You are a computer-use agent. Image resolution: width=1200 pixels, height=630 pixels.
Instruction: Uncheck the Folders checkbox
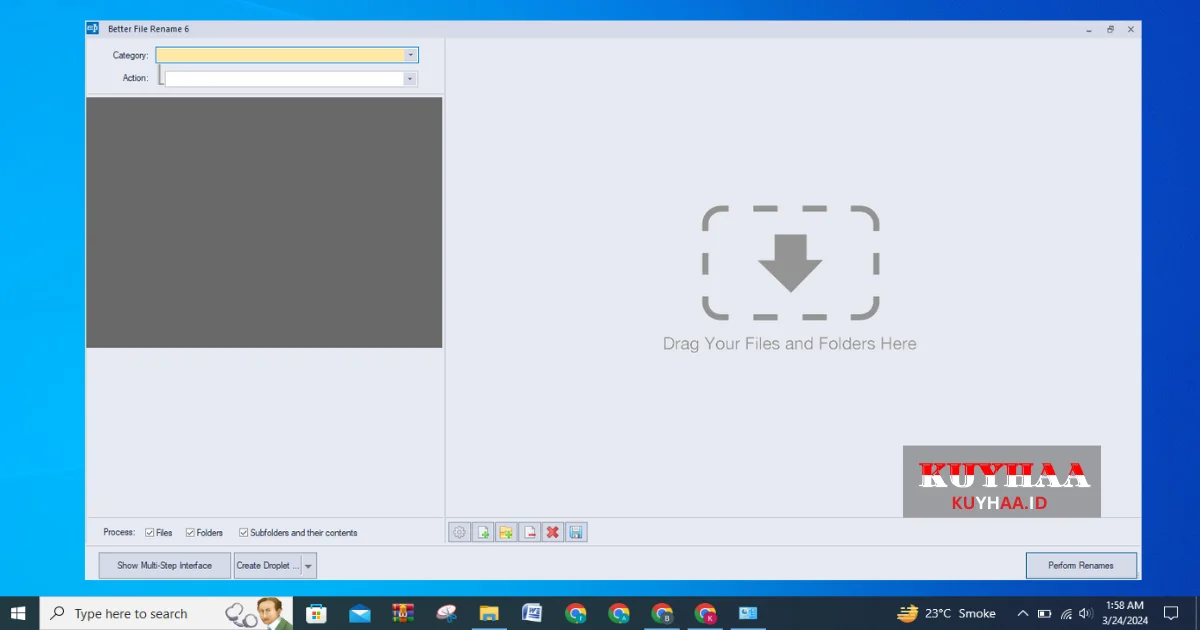point(190,533)
